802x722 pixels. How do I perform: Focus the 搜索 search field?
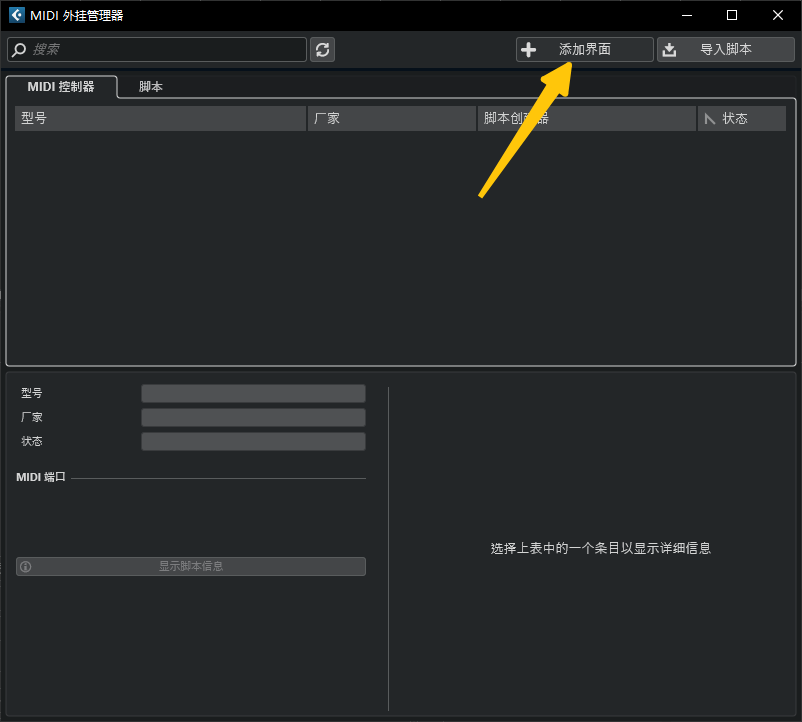157,50
